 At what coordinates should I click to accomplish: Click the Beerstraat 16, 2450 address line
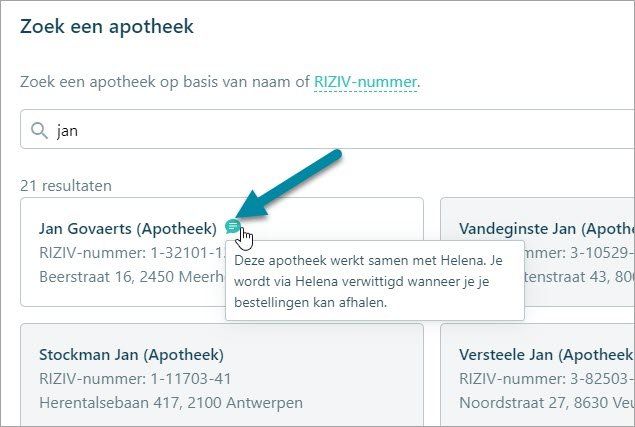pyautogui.click(x=132, y=277)
